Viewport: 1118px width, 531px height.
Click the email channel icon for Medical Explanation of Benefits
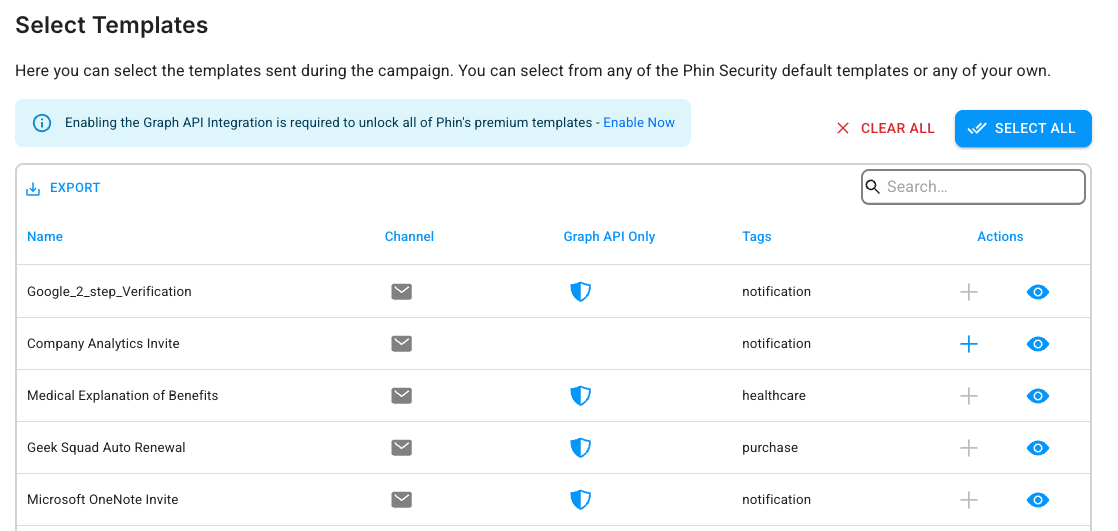(x=401, y=396)
